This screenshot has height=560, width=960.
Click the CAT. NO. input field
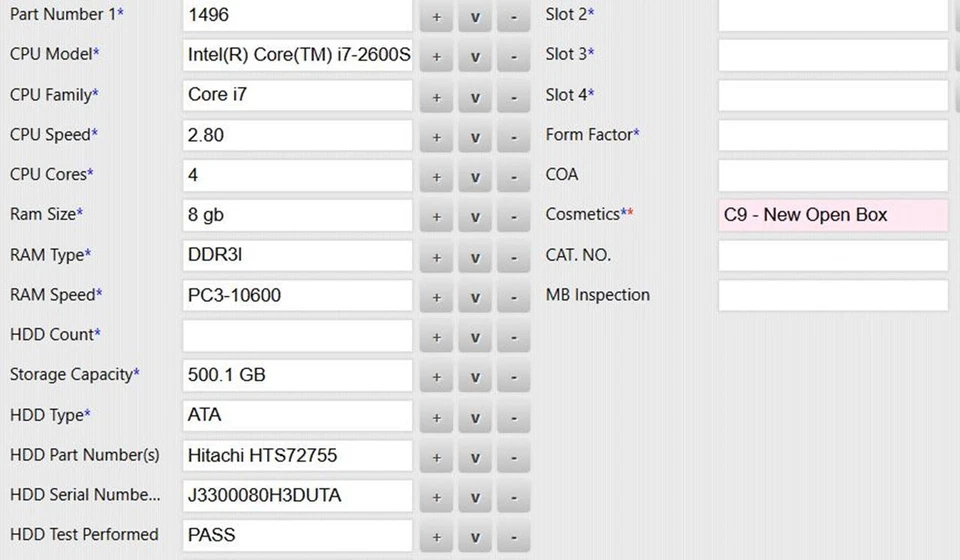coord(832,255)
